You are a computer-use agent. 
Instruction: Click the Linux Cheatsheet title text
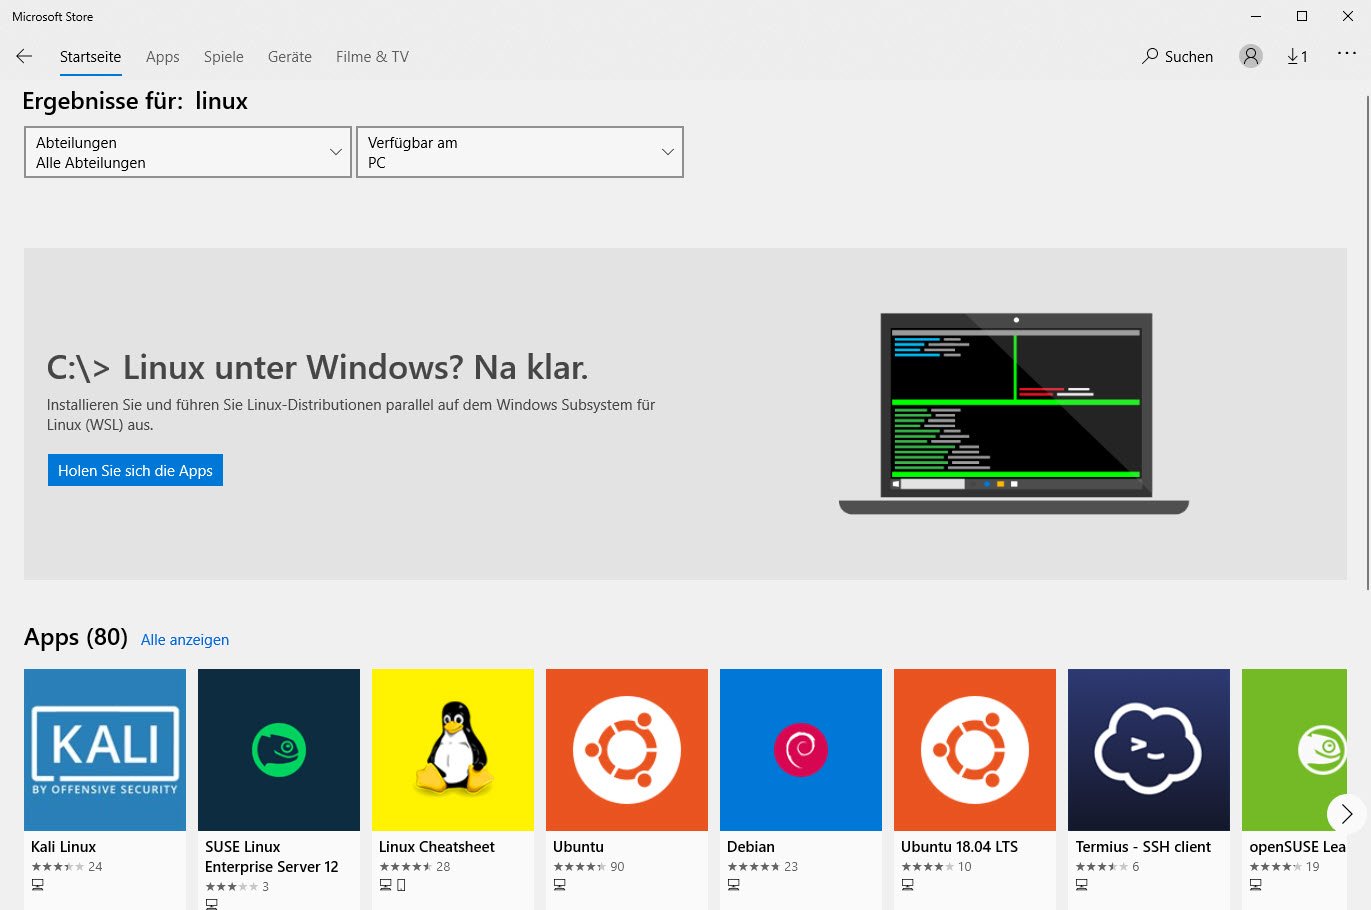tap(437, 847)
